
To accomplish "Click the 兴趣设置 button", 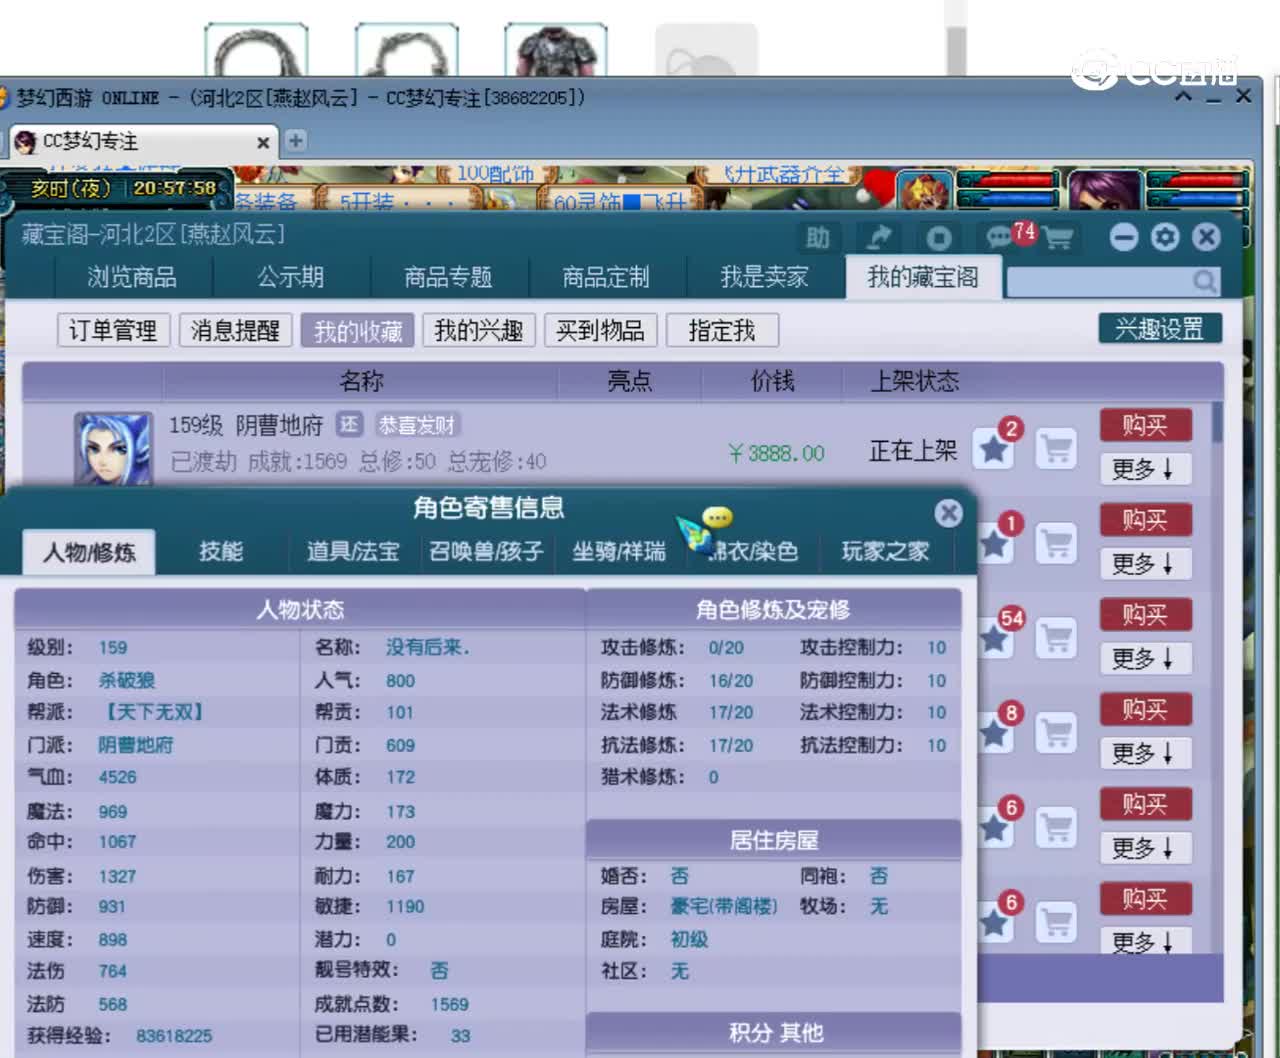I will click(1160, 329).
